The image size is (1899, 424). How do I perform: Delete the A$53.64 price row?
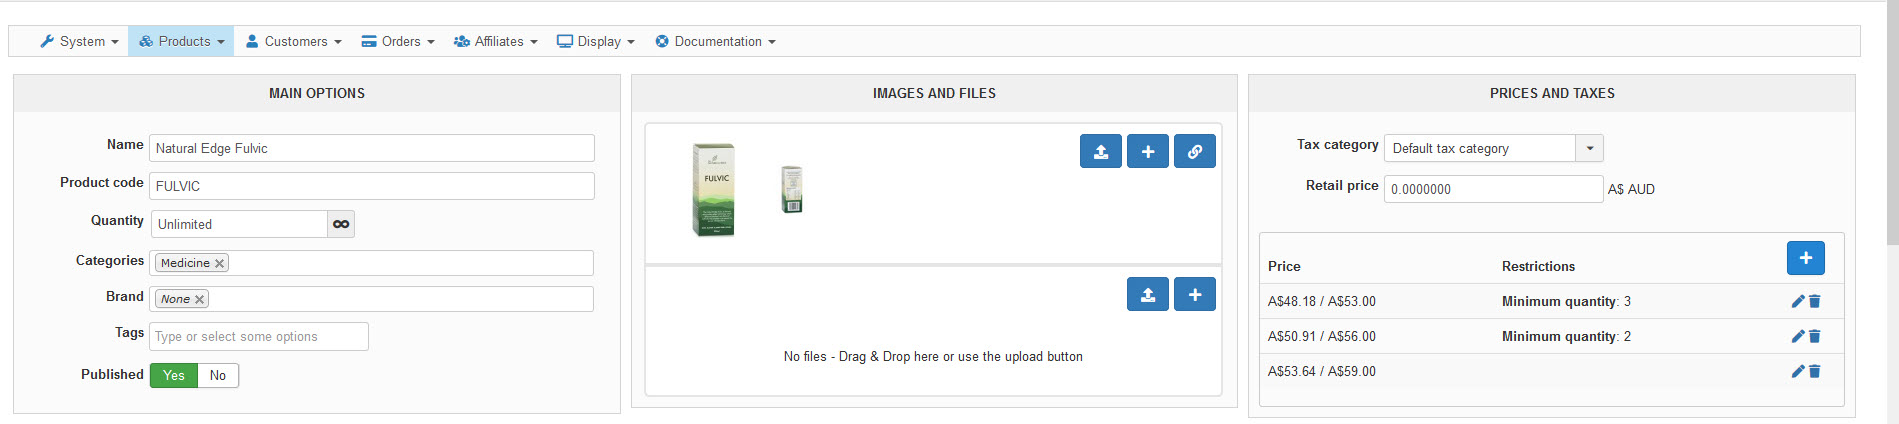coord(1815,371)
